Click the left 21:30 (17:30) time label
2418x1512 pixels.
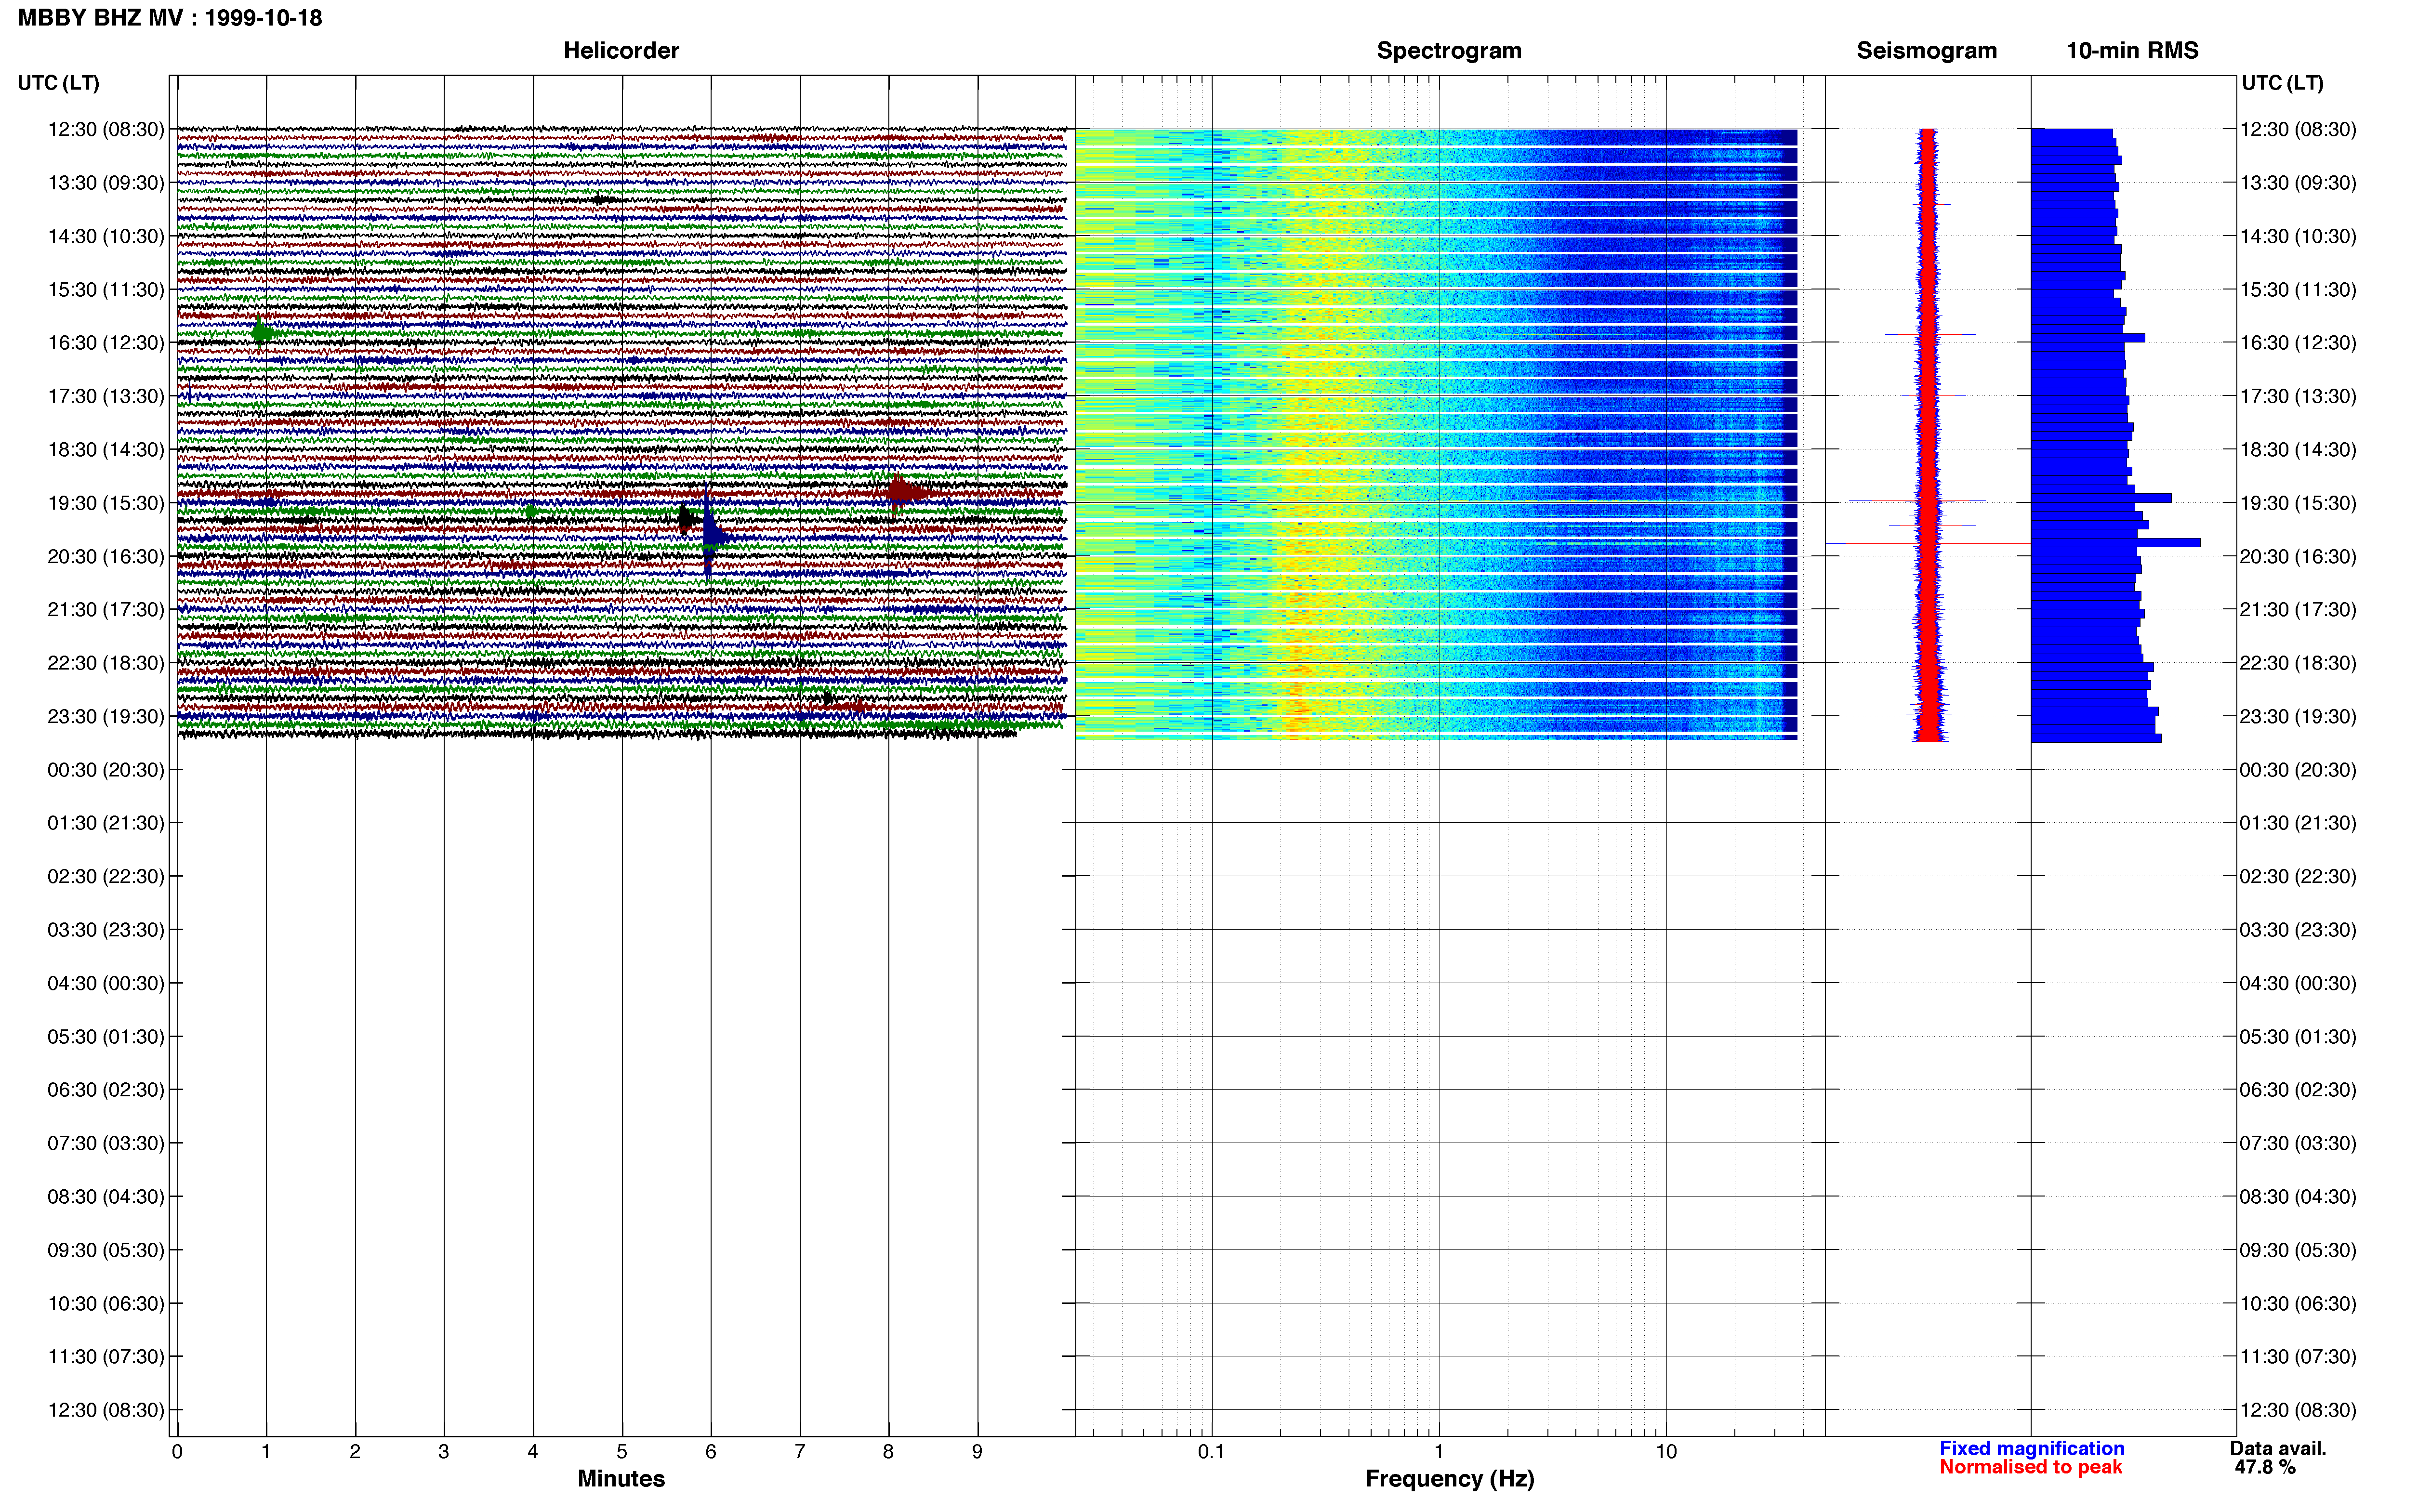[x=106, y=609]
